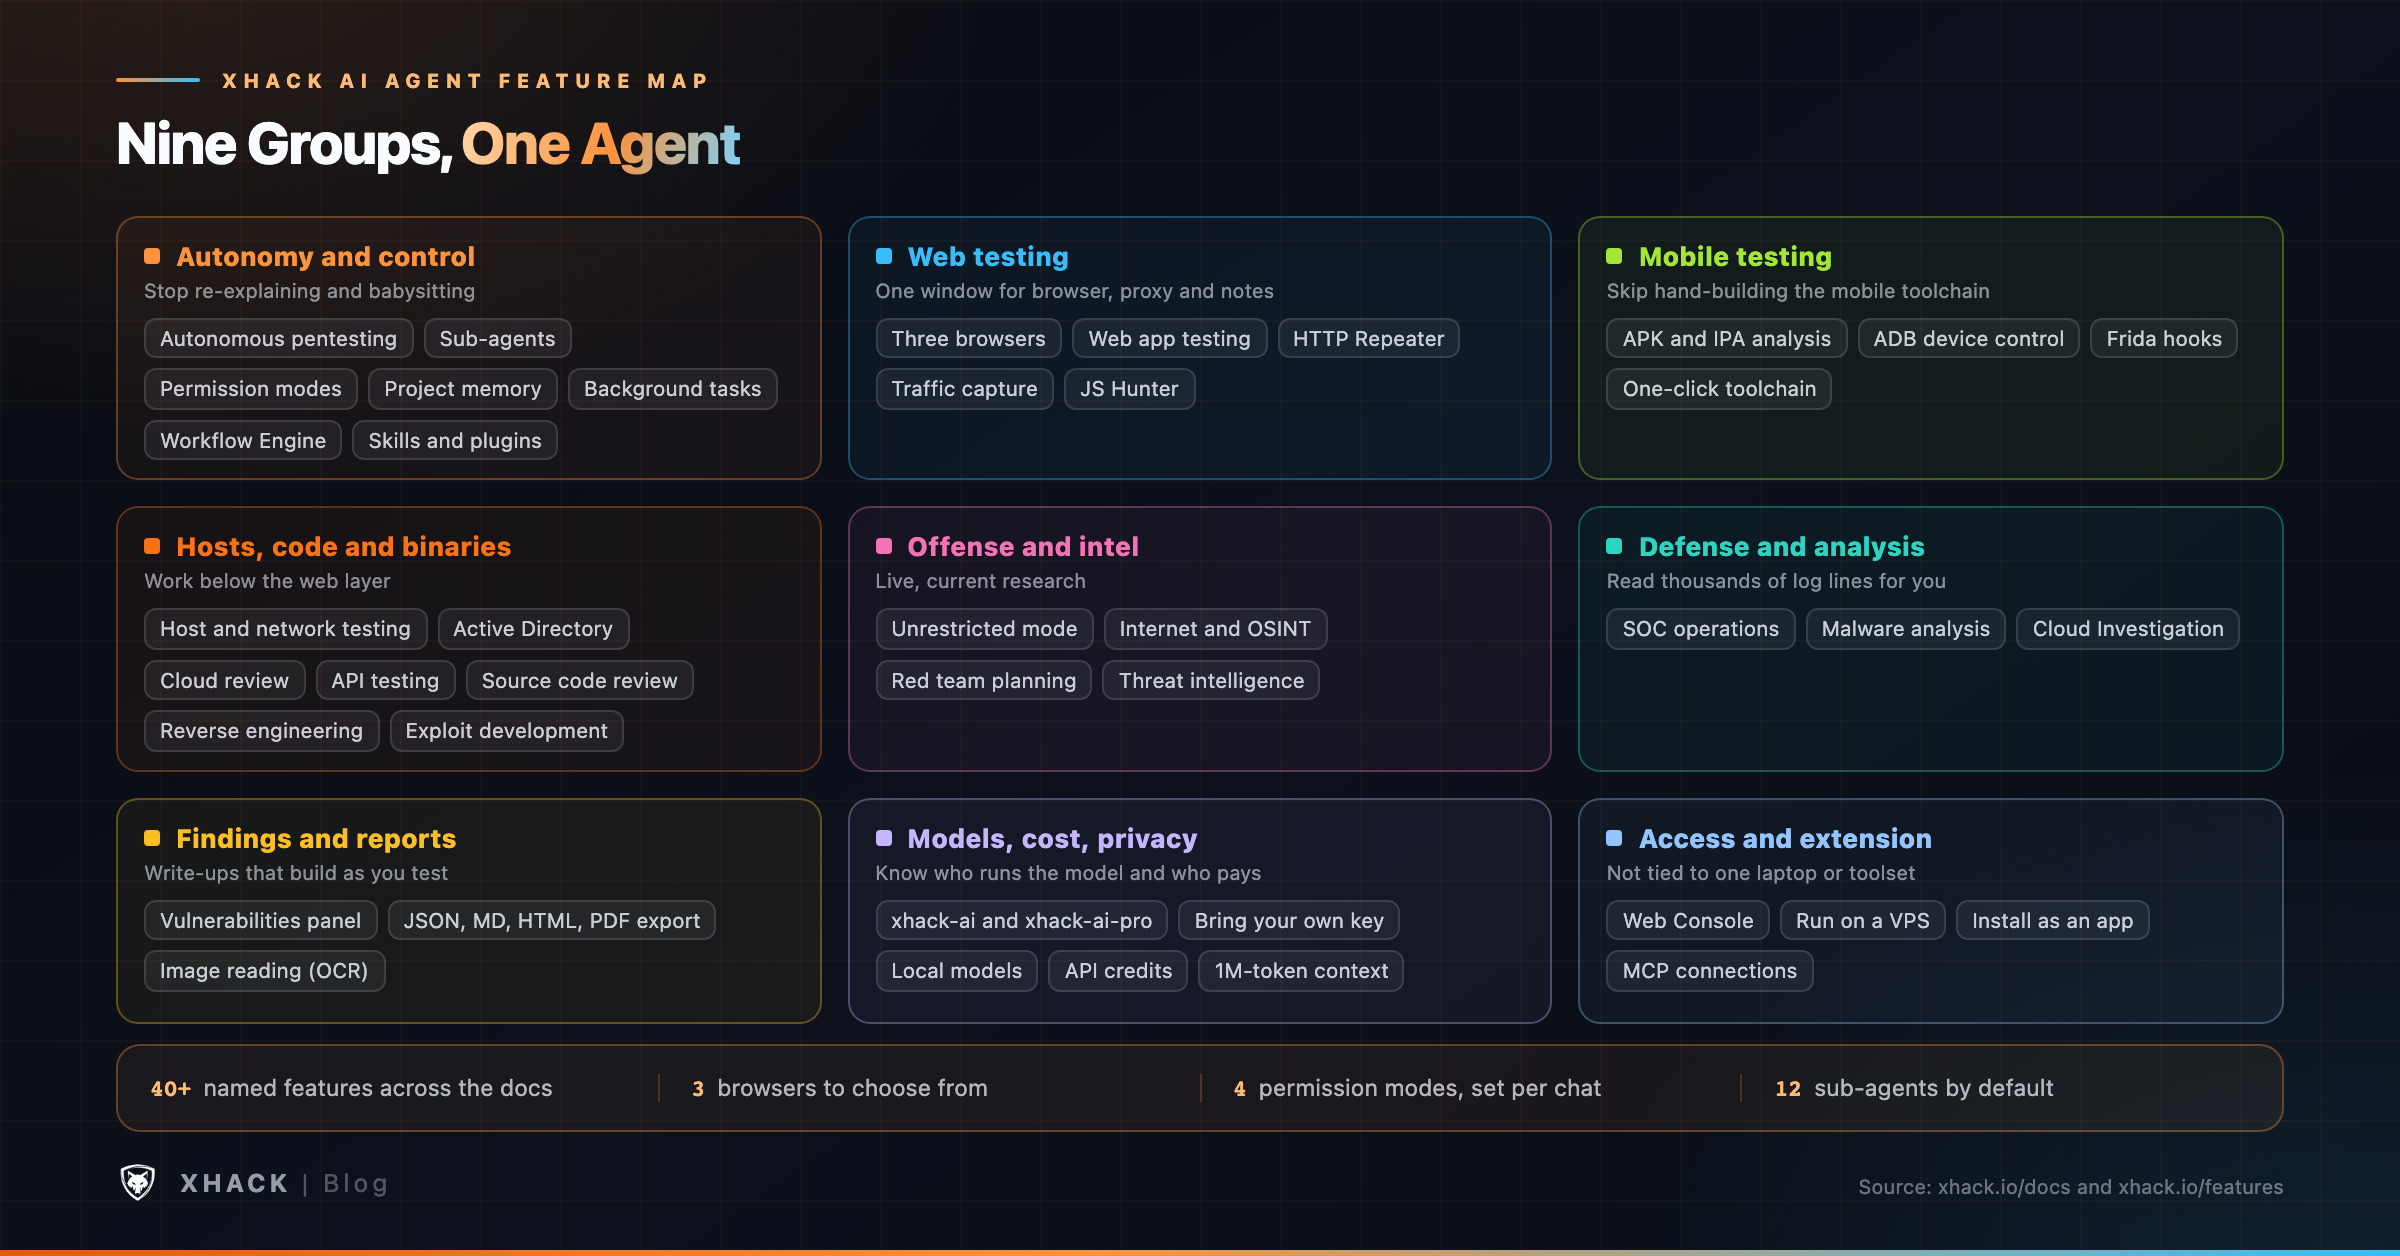Click '12 sub-agents by default' stat
This screenshot has width=2400, height=1256.
point(1914,1088)
